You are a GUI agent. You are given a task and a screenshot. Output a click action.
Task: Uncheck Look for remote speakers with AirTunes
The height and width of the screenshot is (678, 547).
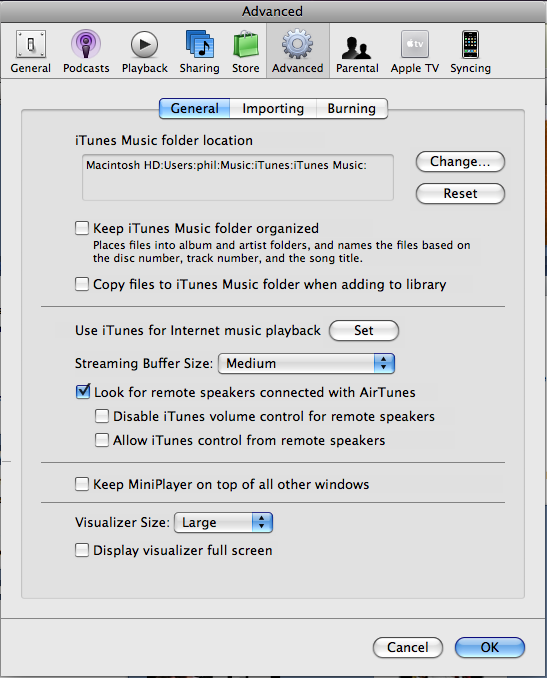83,392
